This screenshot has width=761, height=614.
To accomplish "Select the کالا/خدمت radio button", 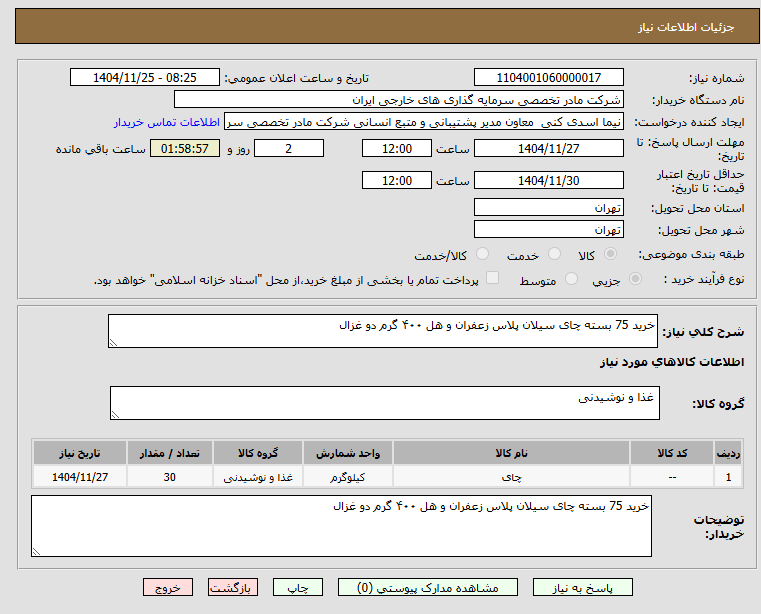I will click(x=482, y=254).
